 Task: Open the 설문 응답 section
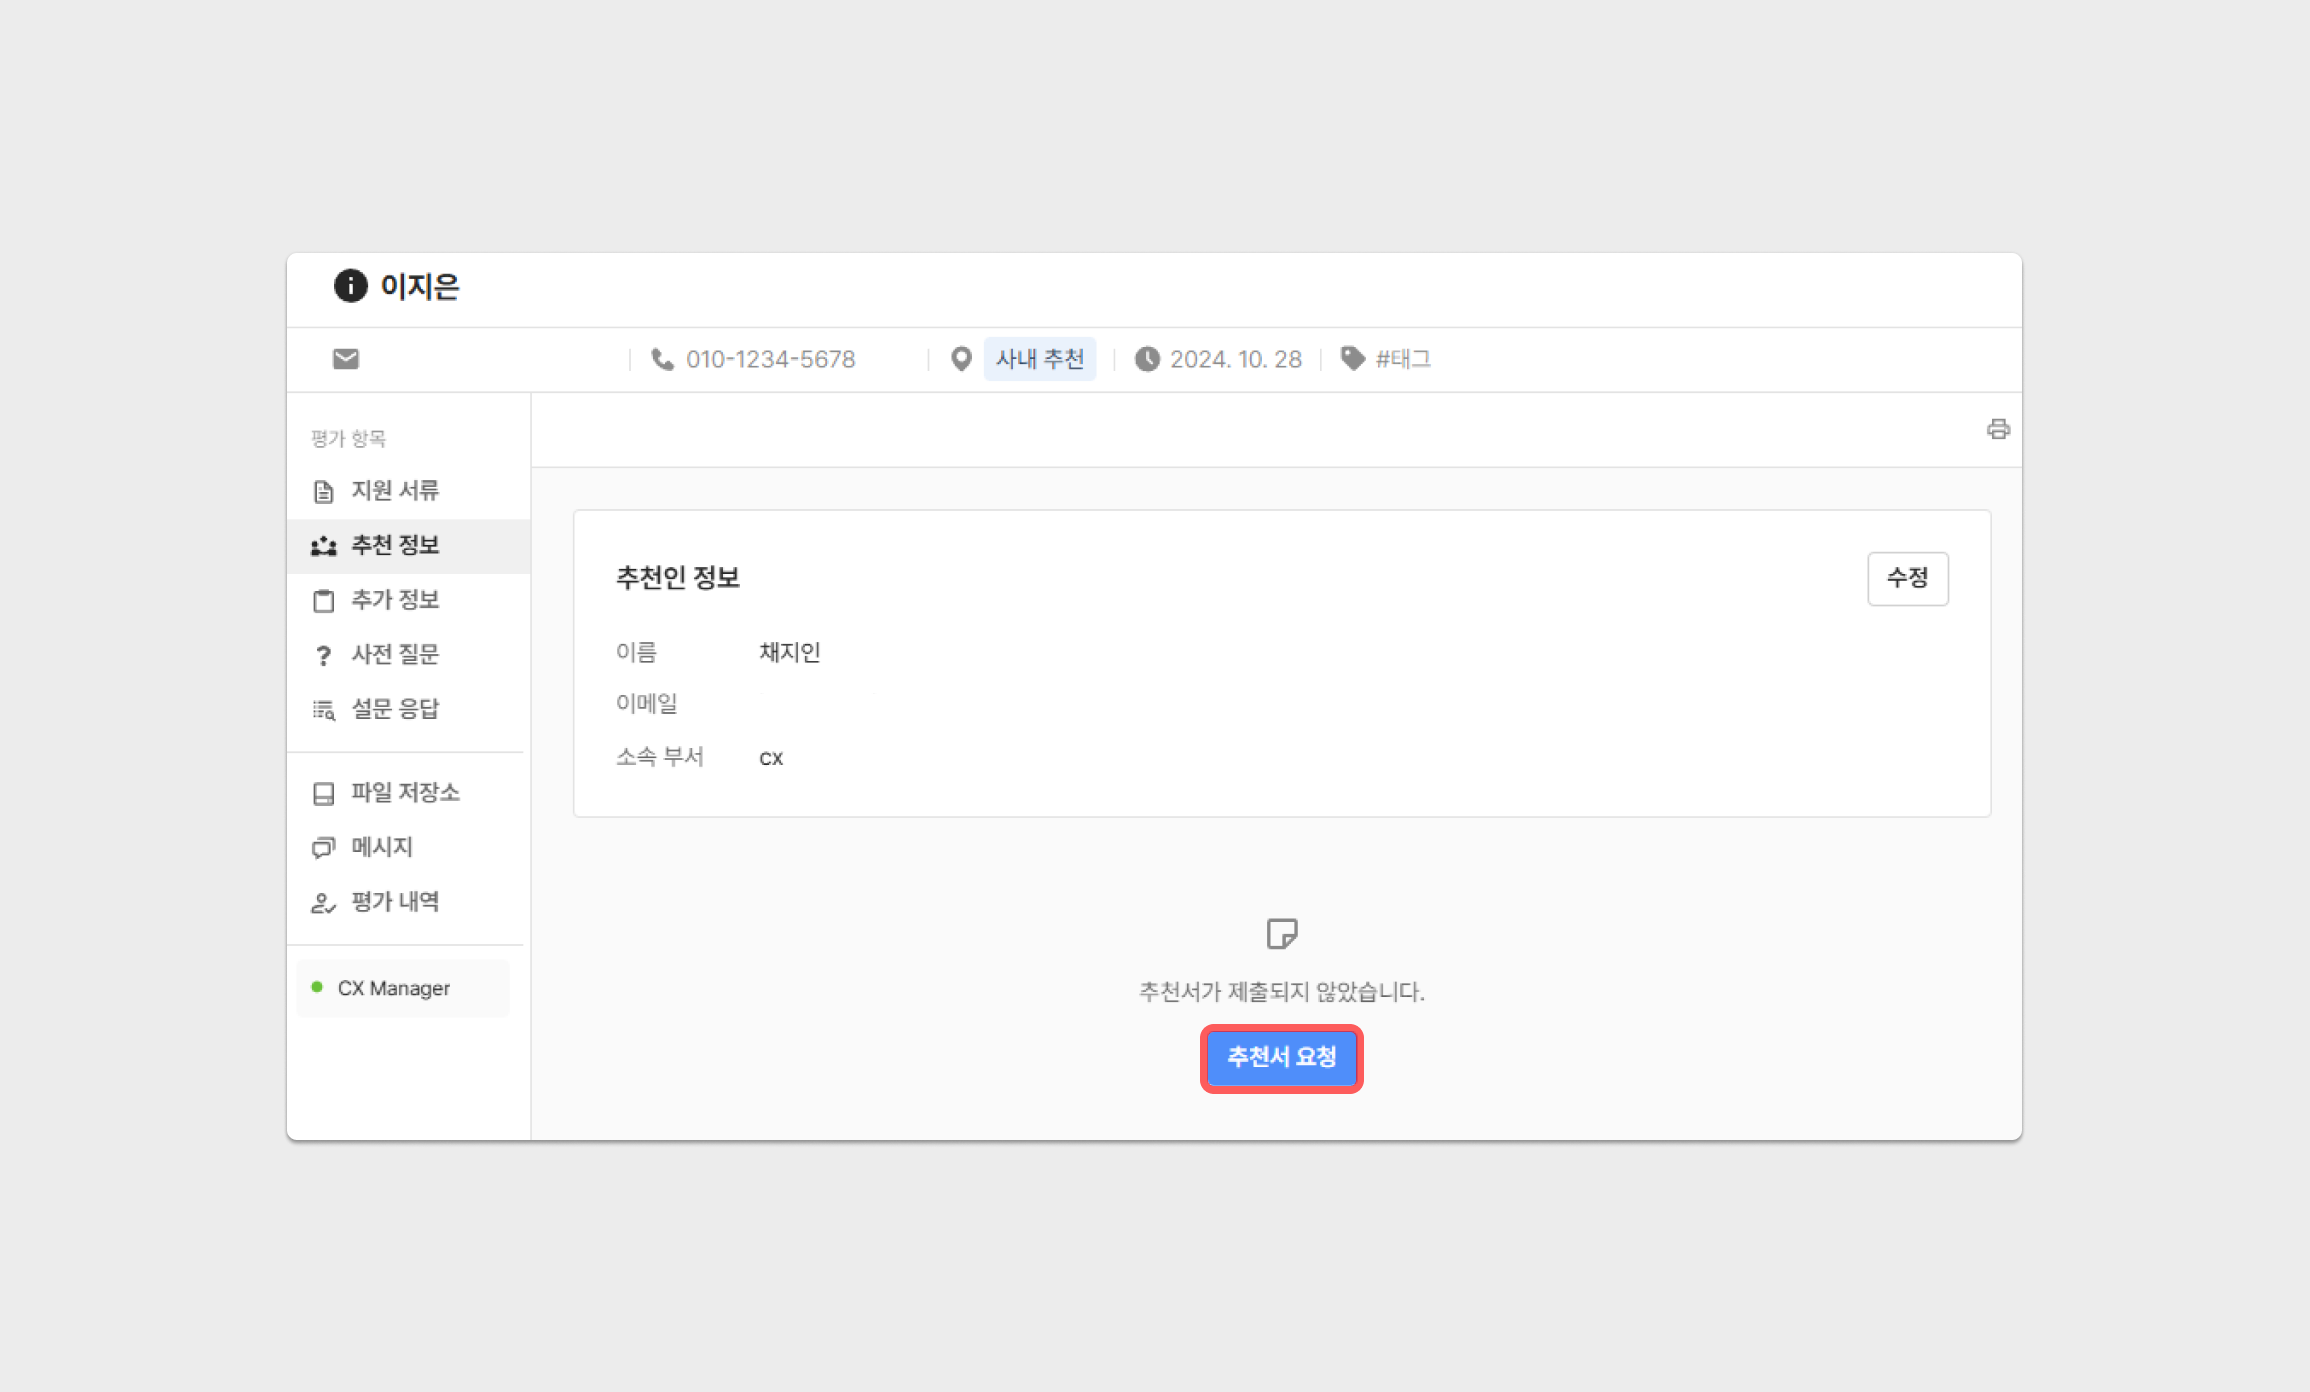[x=394, y=709]
